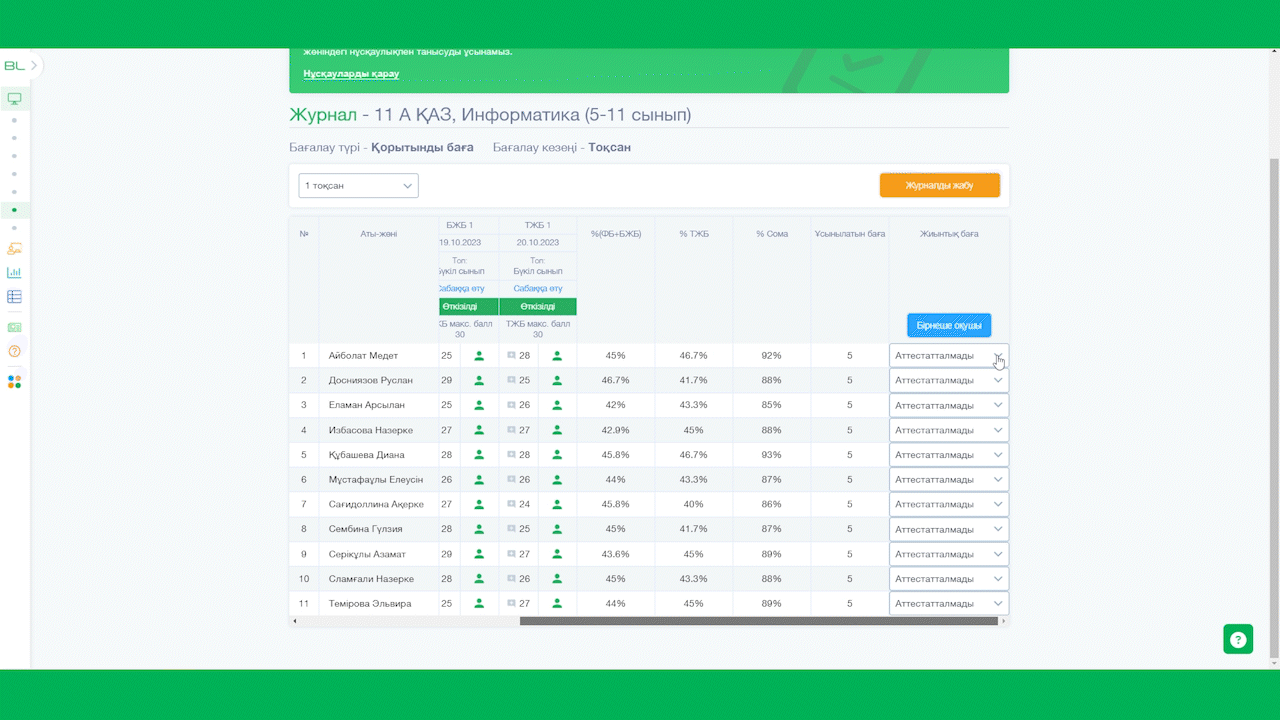Open the colorful apps dots icon
This screenshot has width=1280, height=720.
point(14,382)
